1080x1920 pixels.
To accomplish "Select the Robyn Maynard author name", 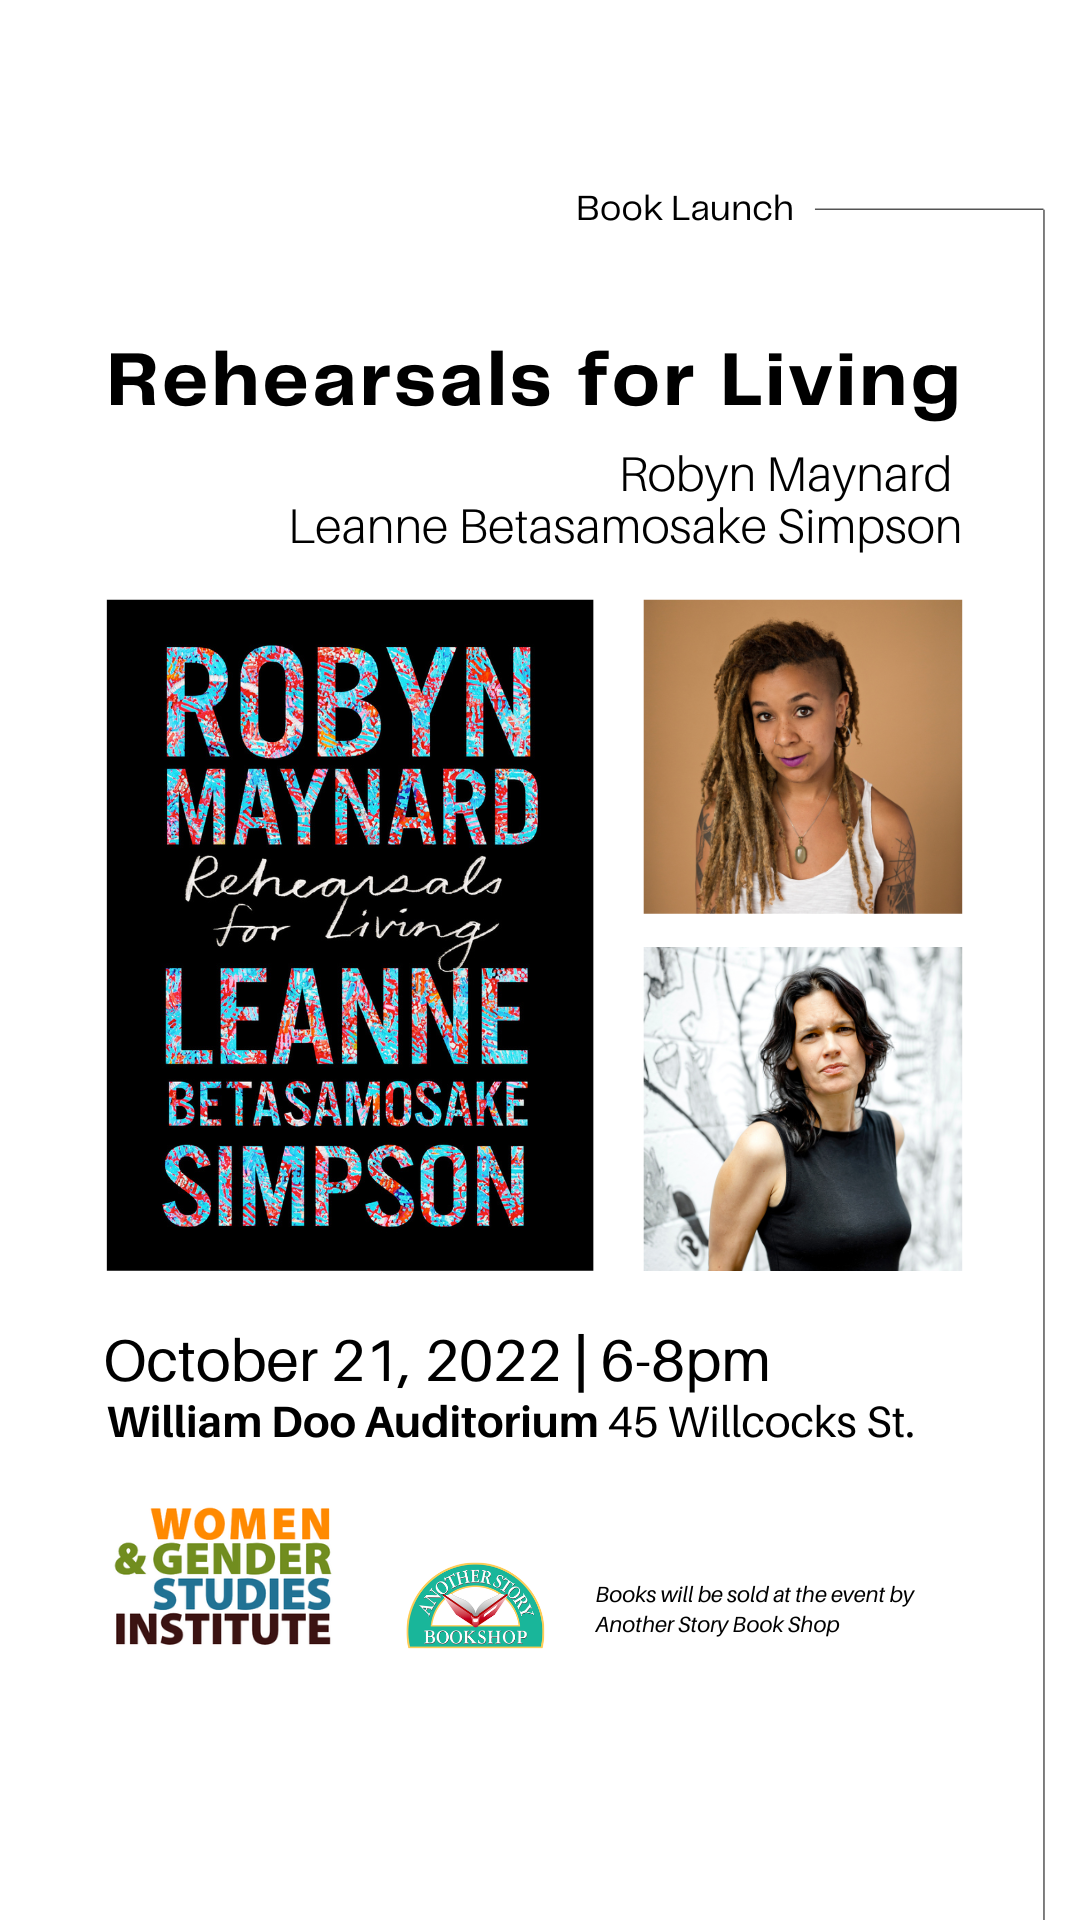I will pyautogui.click(x=785, y=475).
